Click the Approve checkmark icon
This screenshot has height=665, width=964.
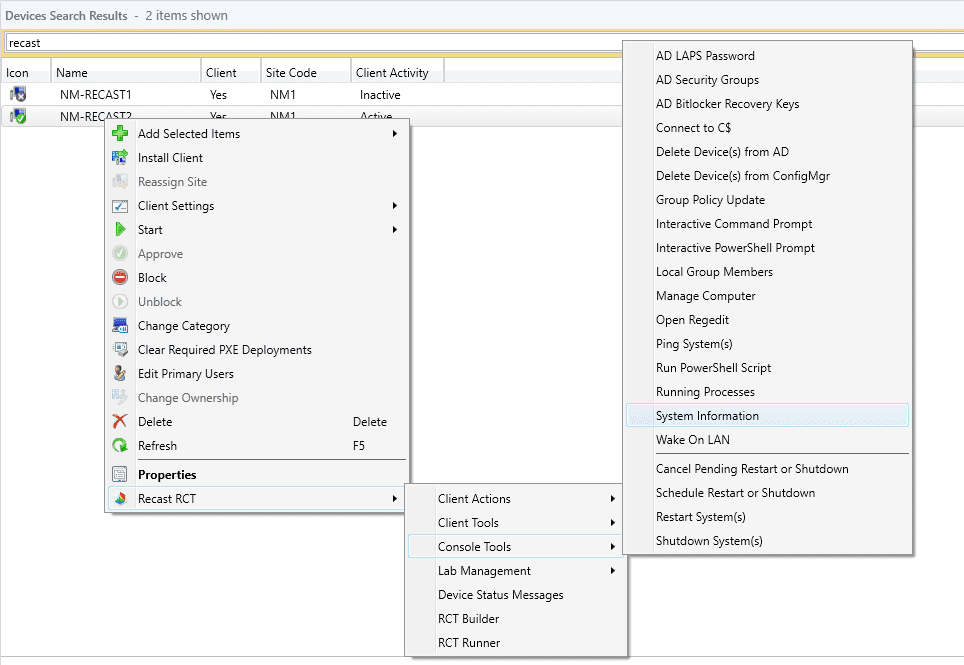point(122,253)
